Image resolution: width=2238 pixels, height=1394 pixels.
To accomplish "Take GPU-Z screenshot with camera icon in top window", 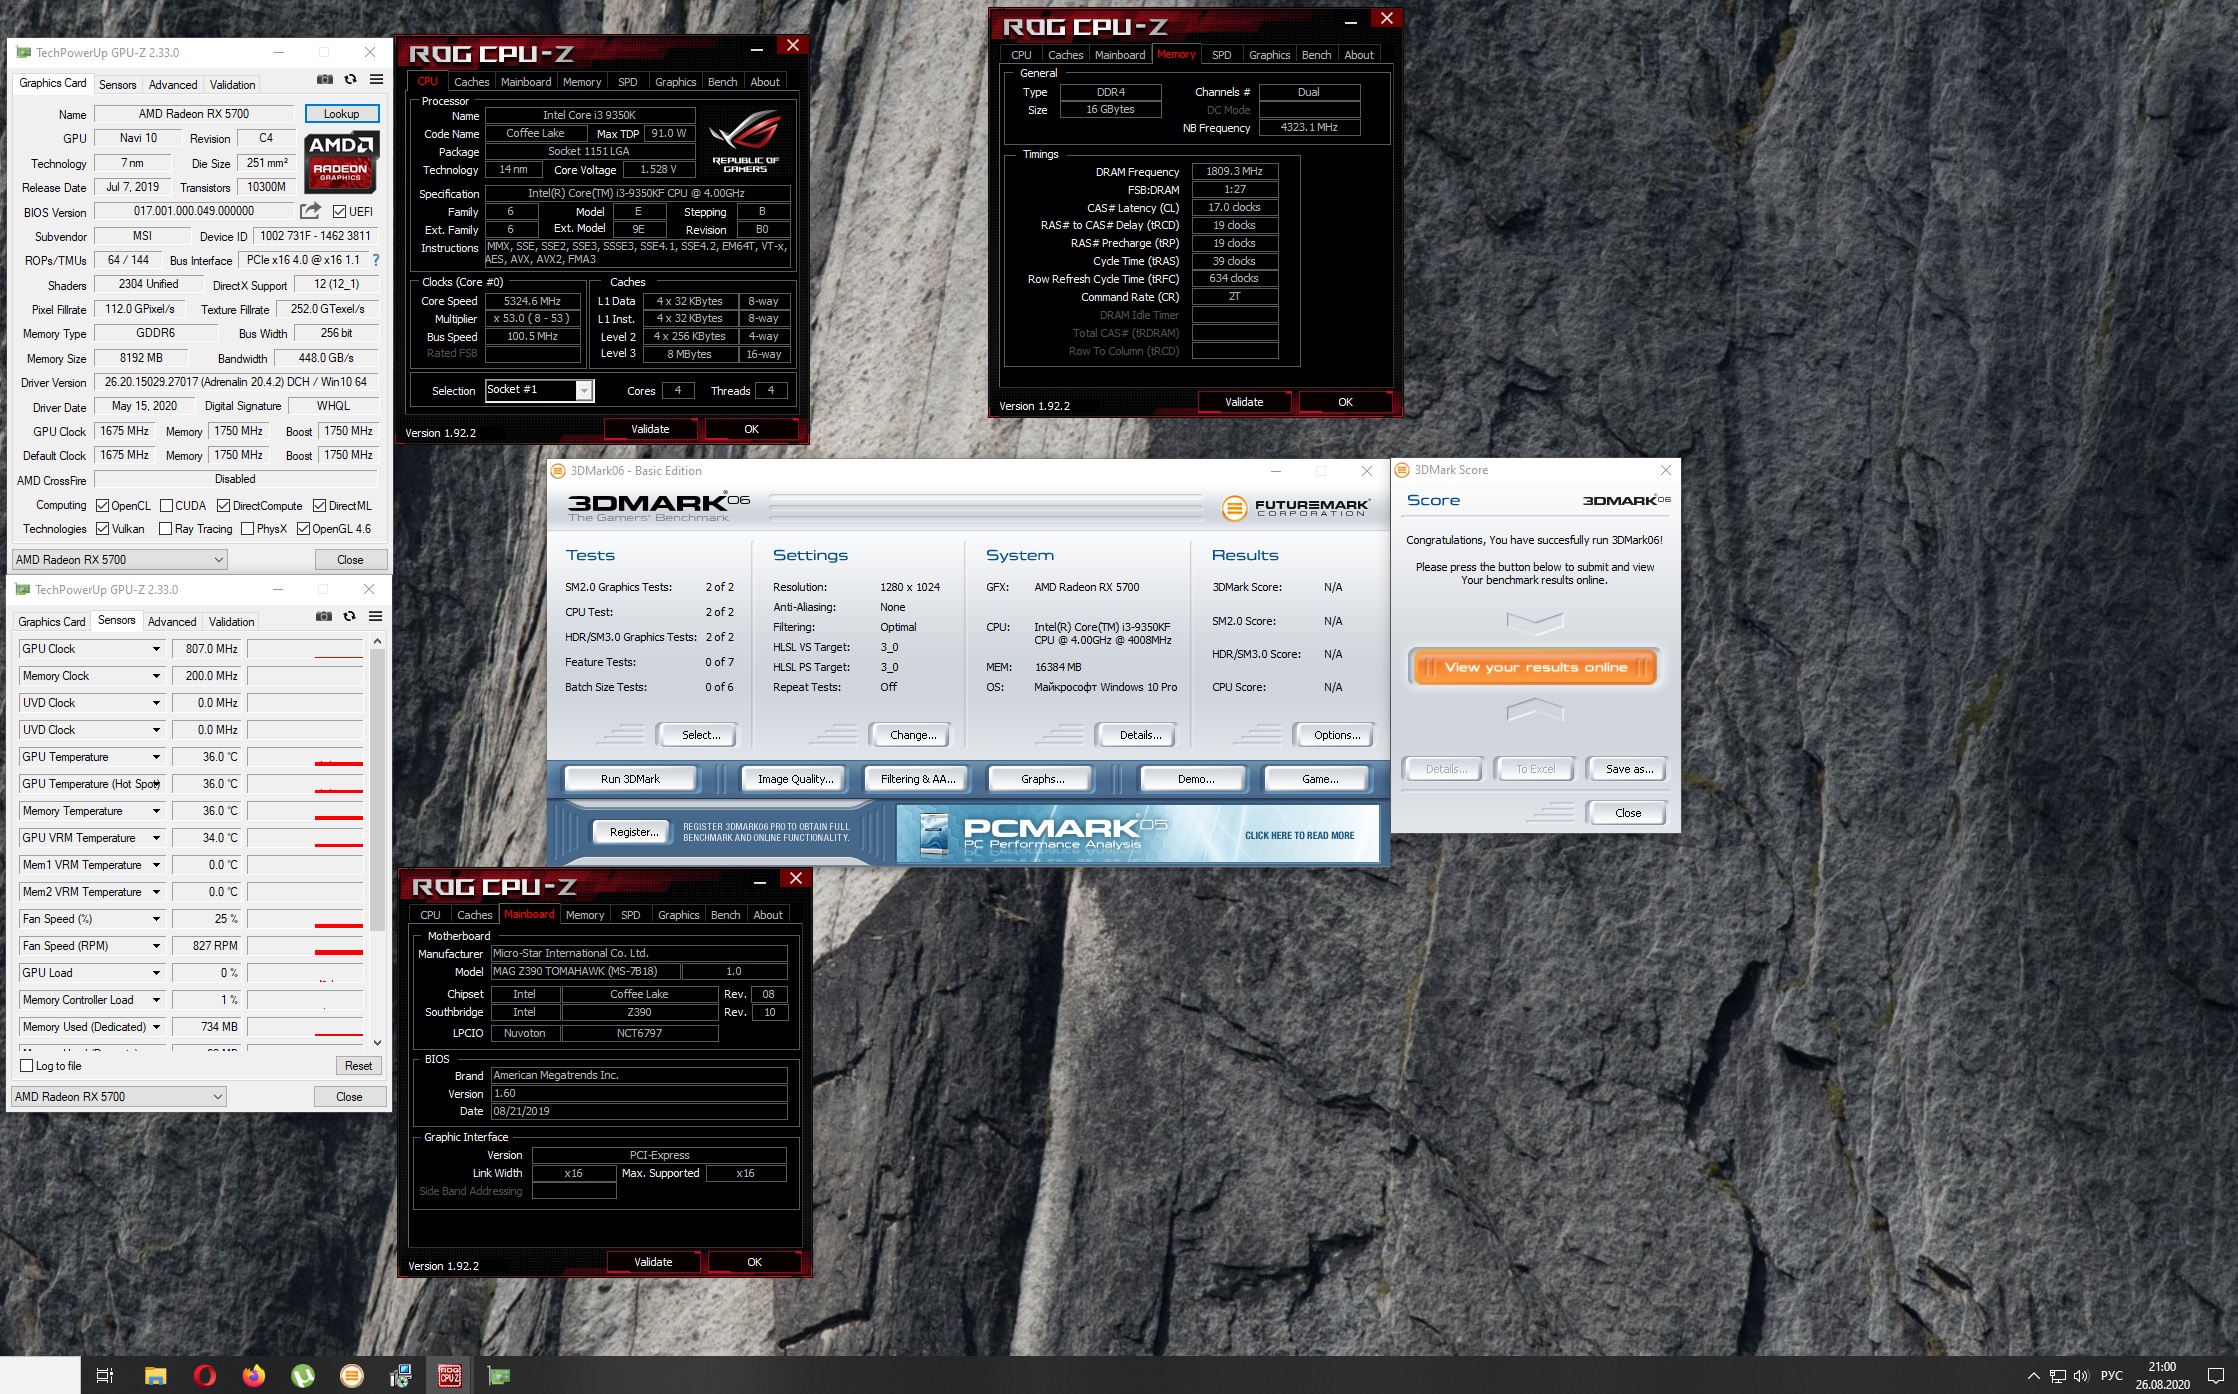I will tap(325, 79).
